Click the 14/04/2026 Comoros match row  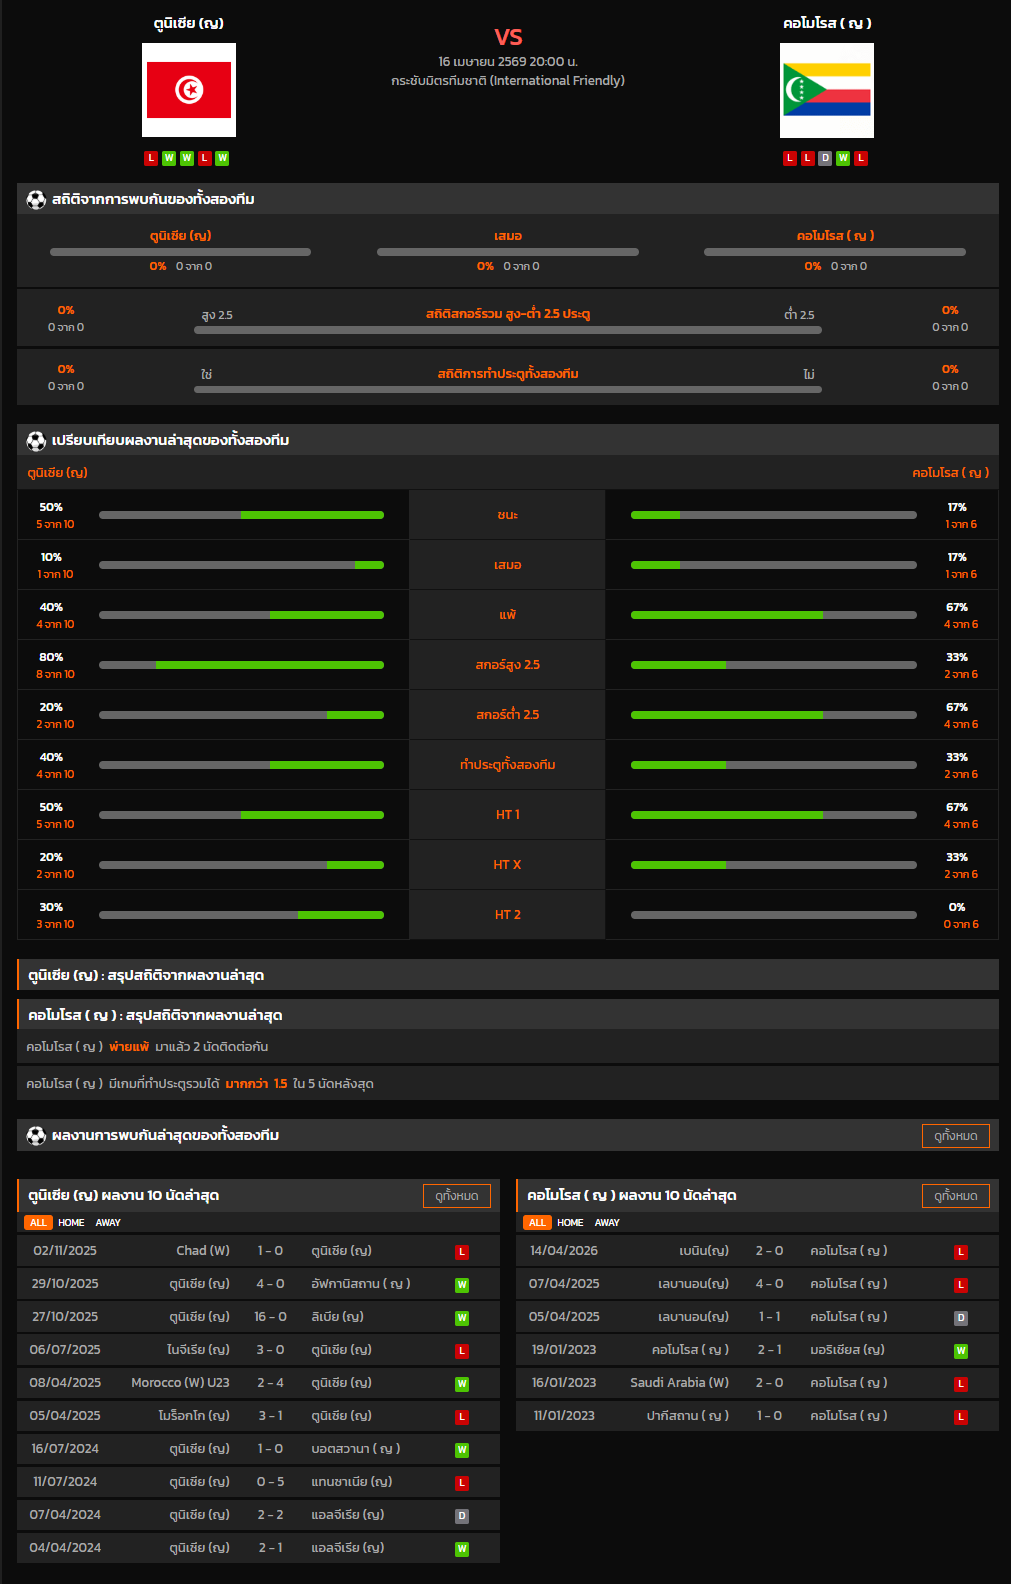(756, 1251)
